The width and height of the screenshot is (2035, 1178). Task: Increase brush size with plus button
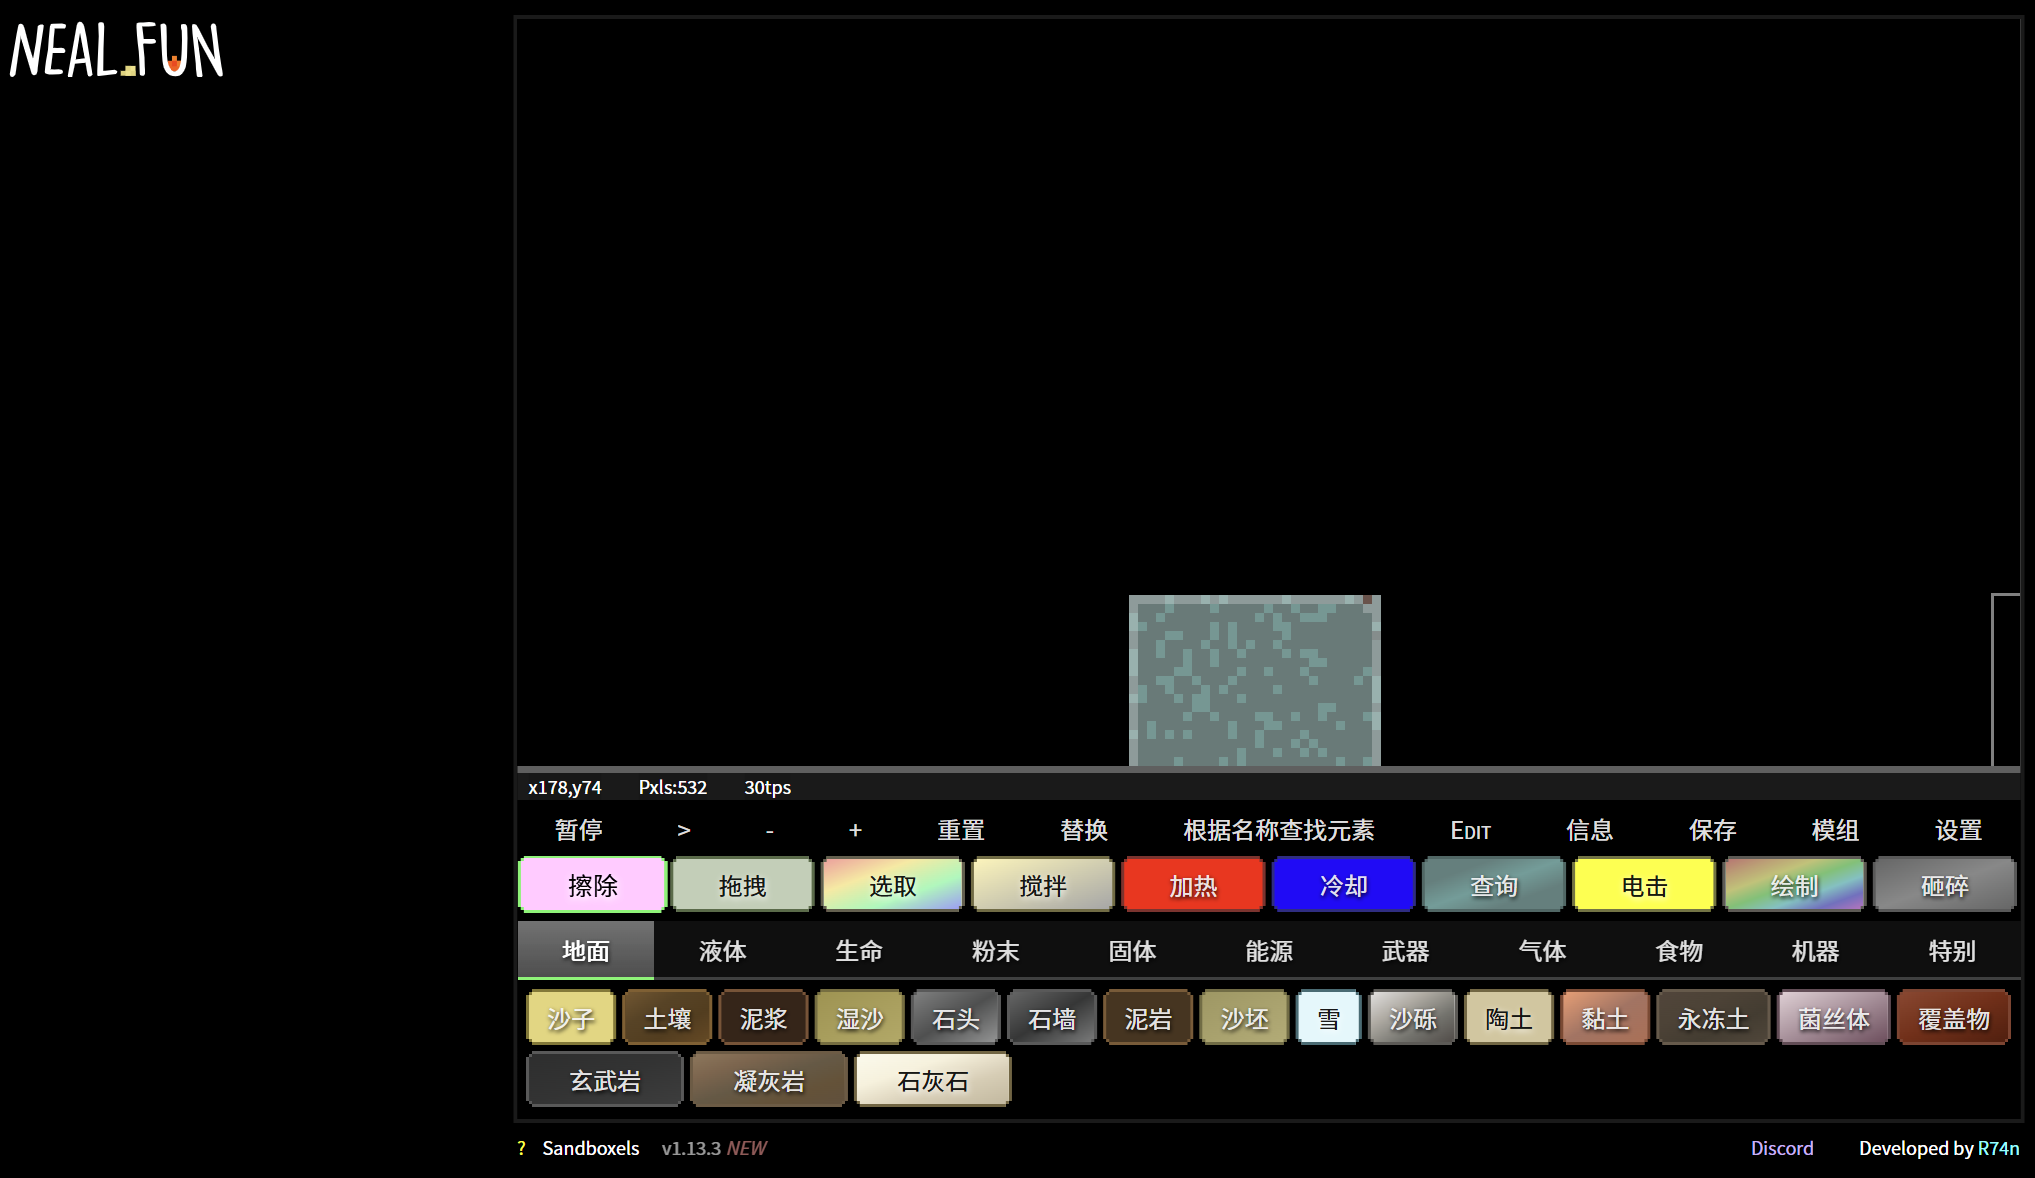pyautogui.click(x=855, y=830)
